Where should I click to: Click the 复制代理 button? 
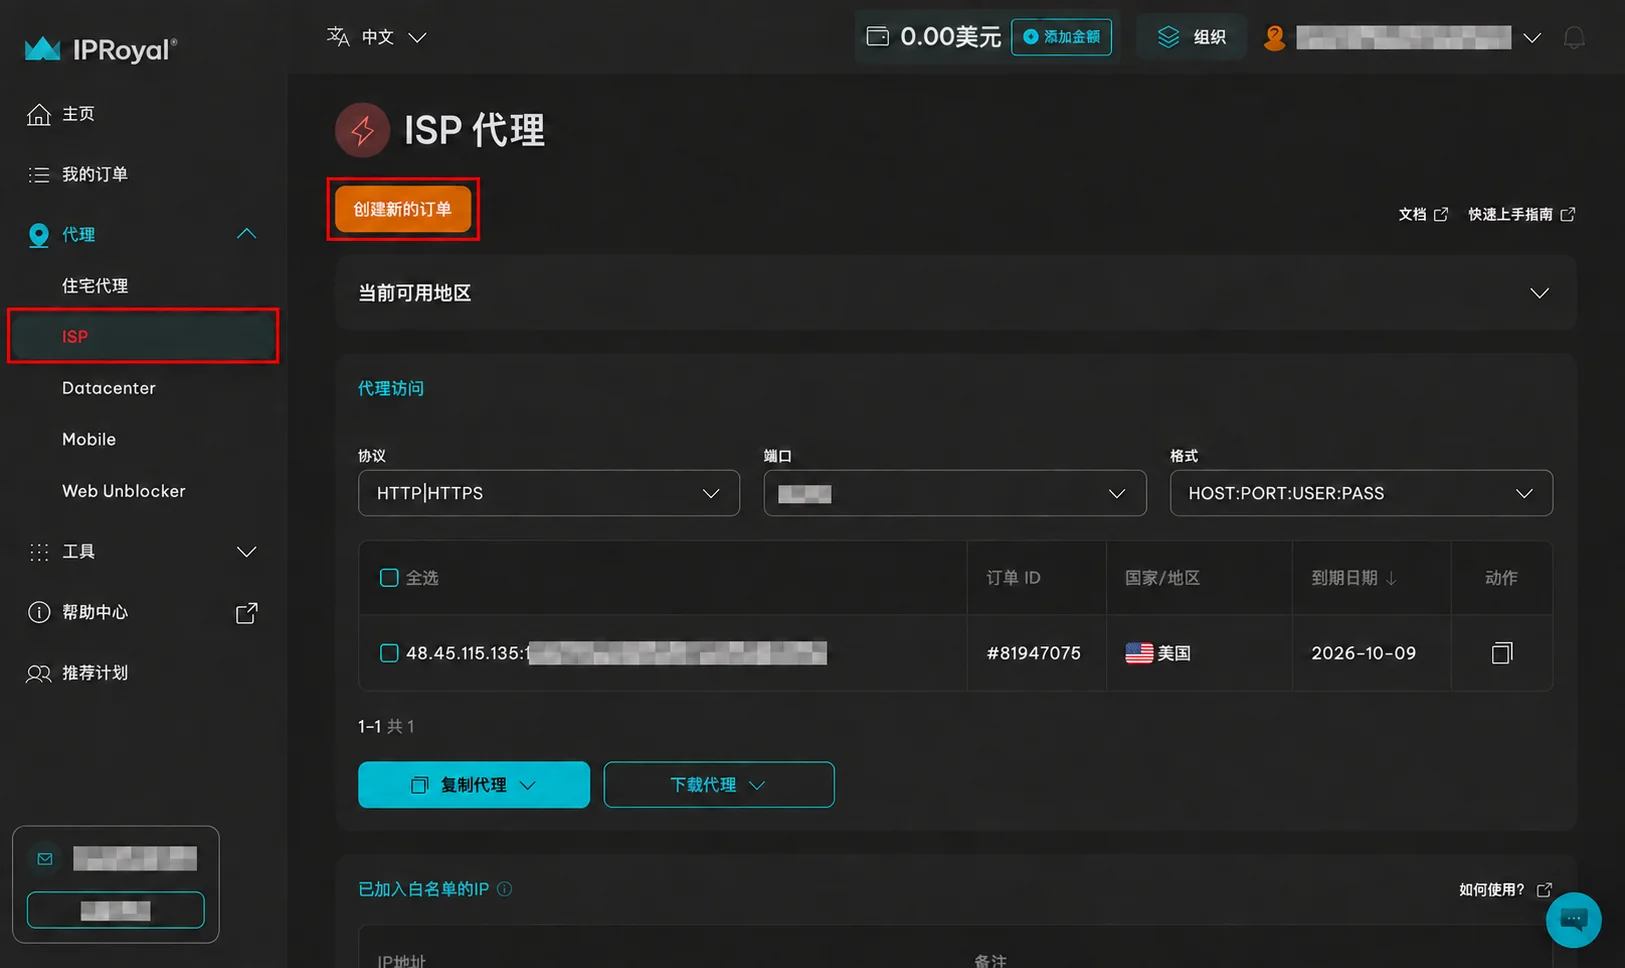coord(474,785)
